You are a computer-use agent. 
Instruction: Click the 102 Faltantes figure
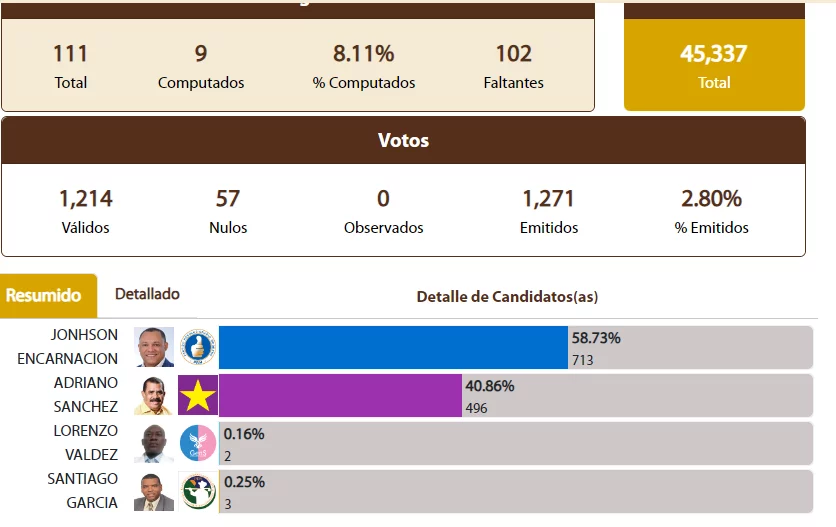(514, 54)
